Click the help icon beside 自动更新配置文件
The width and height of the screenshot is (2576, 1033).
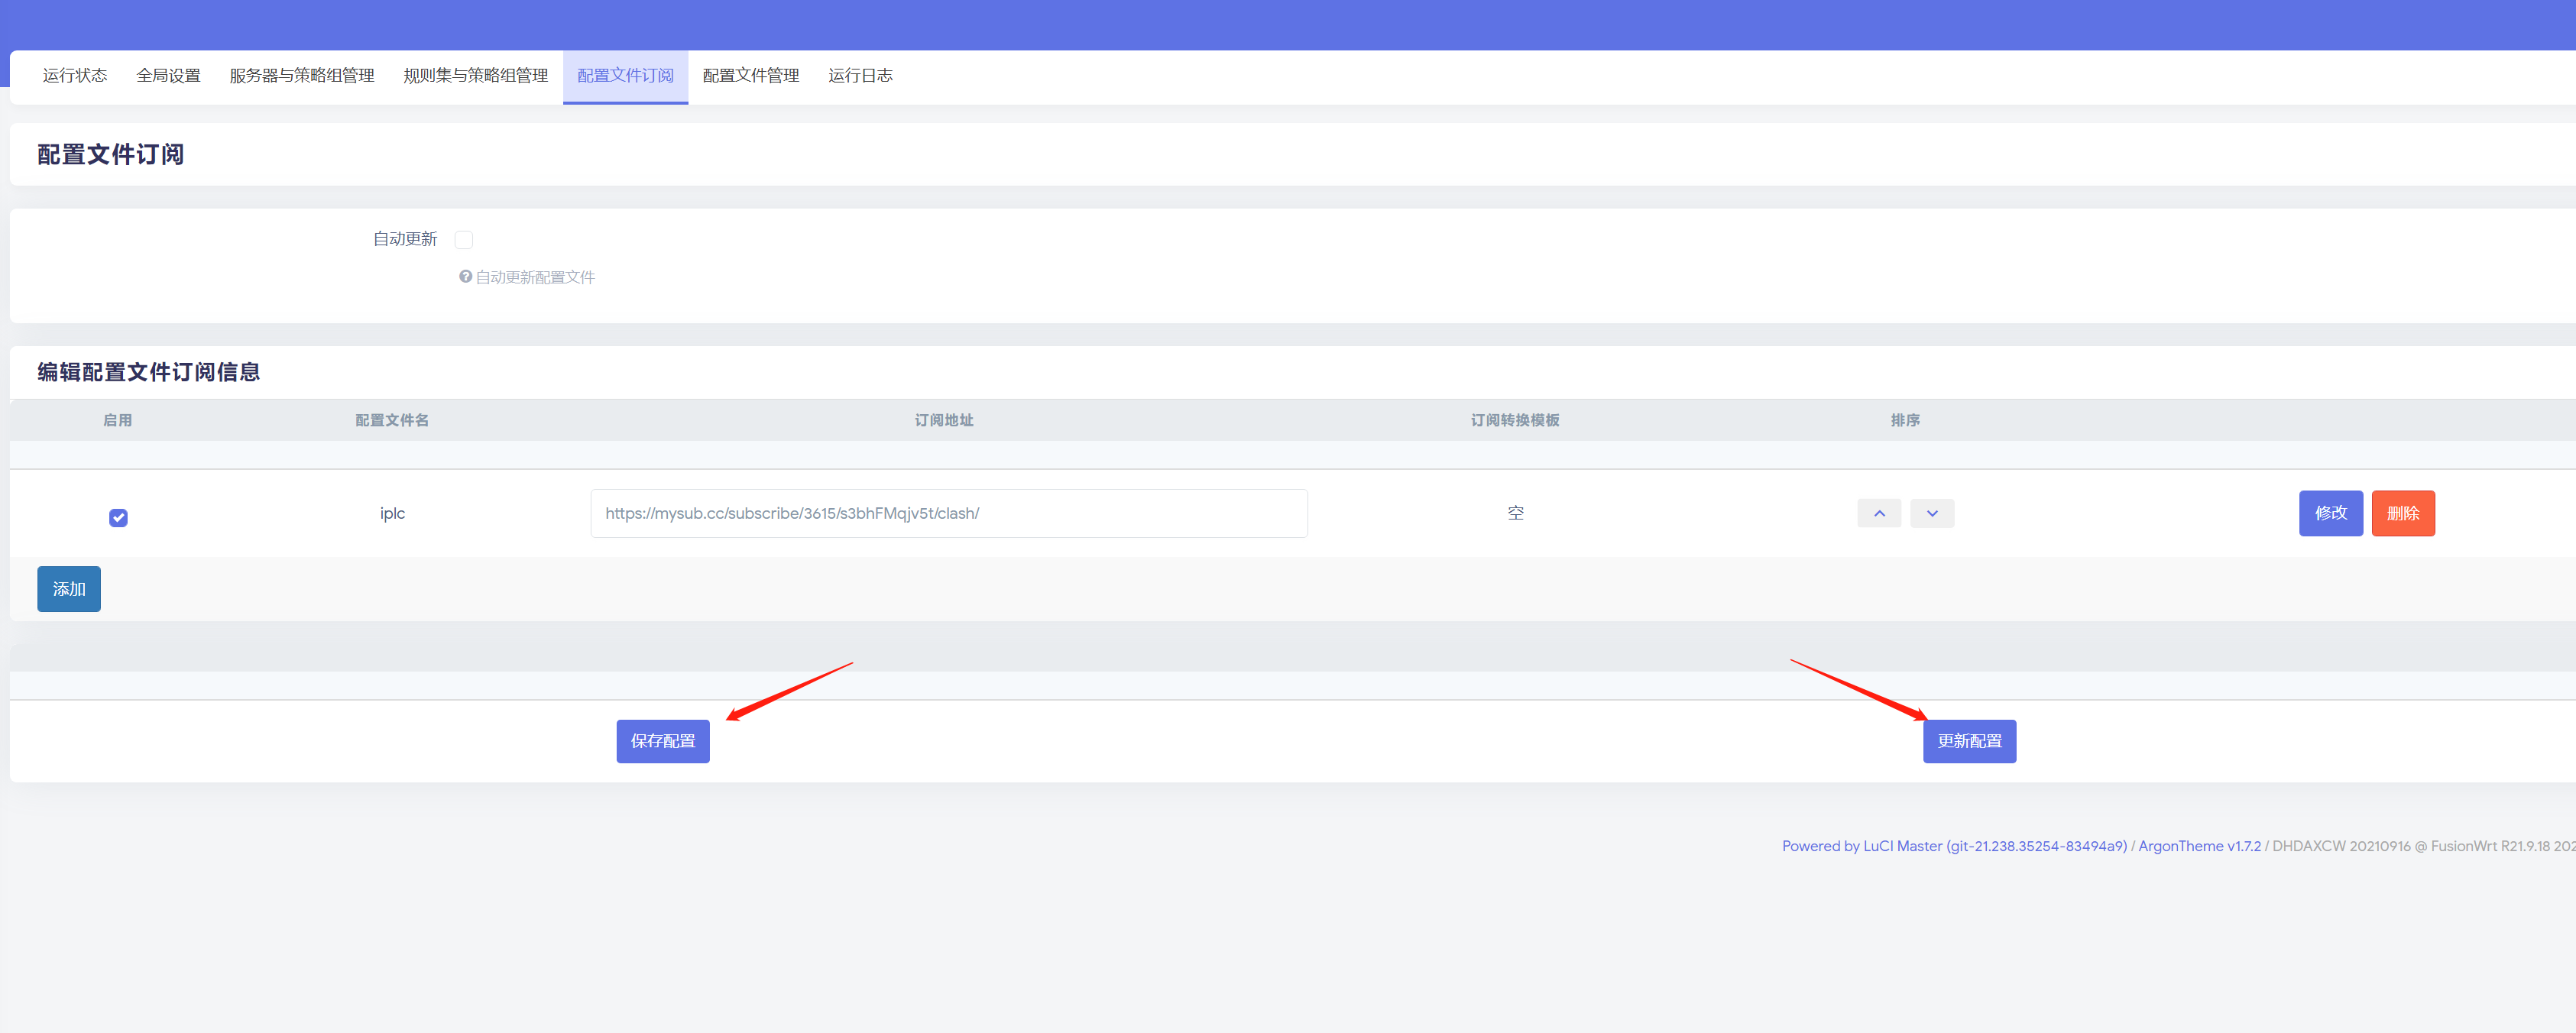coord(465,277)
